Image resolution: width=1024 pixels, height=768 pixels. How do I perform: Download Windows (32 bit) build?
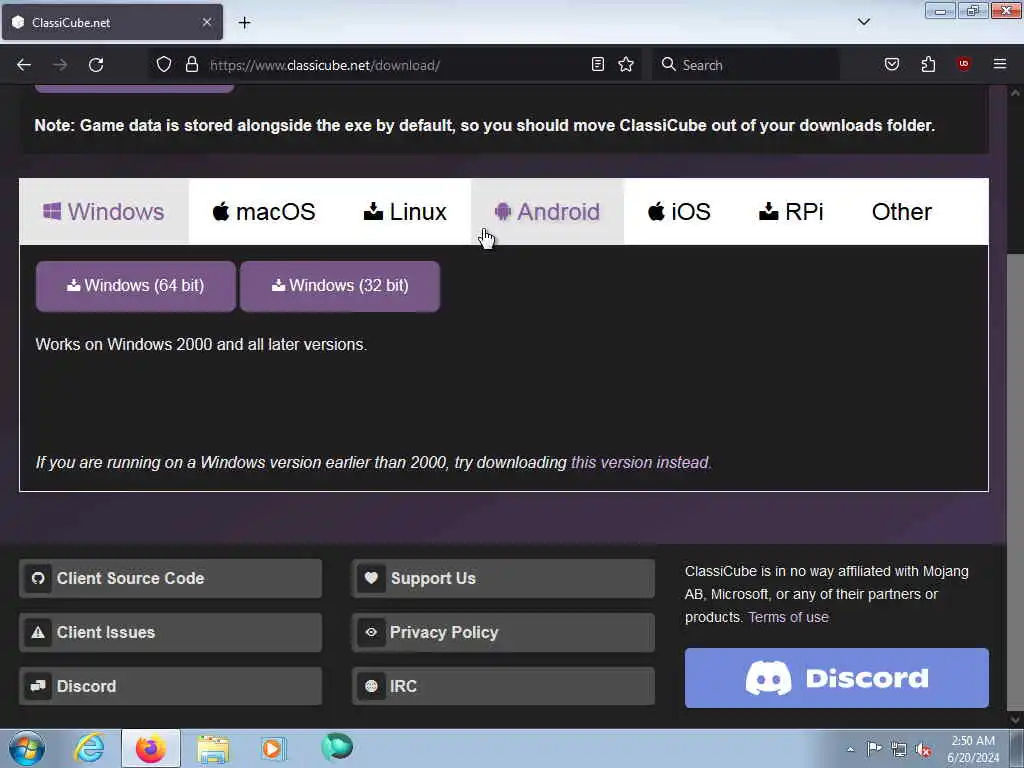340,286
